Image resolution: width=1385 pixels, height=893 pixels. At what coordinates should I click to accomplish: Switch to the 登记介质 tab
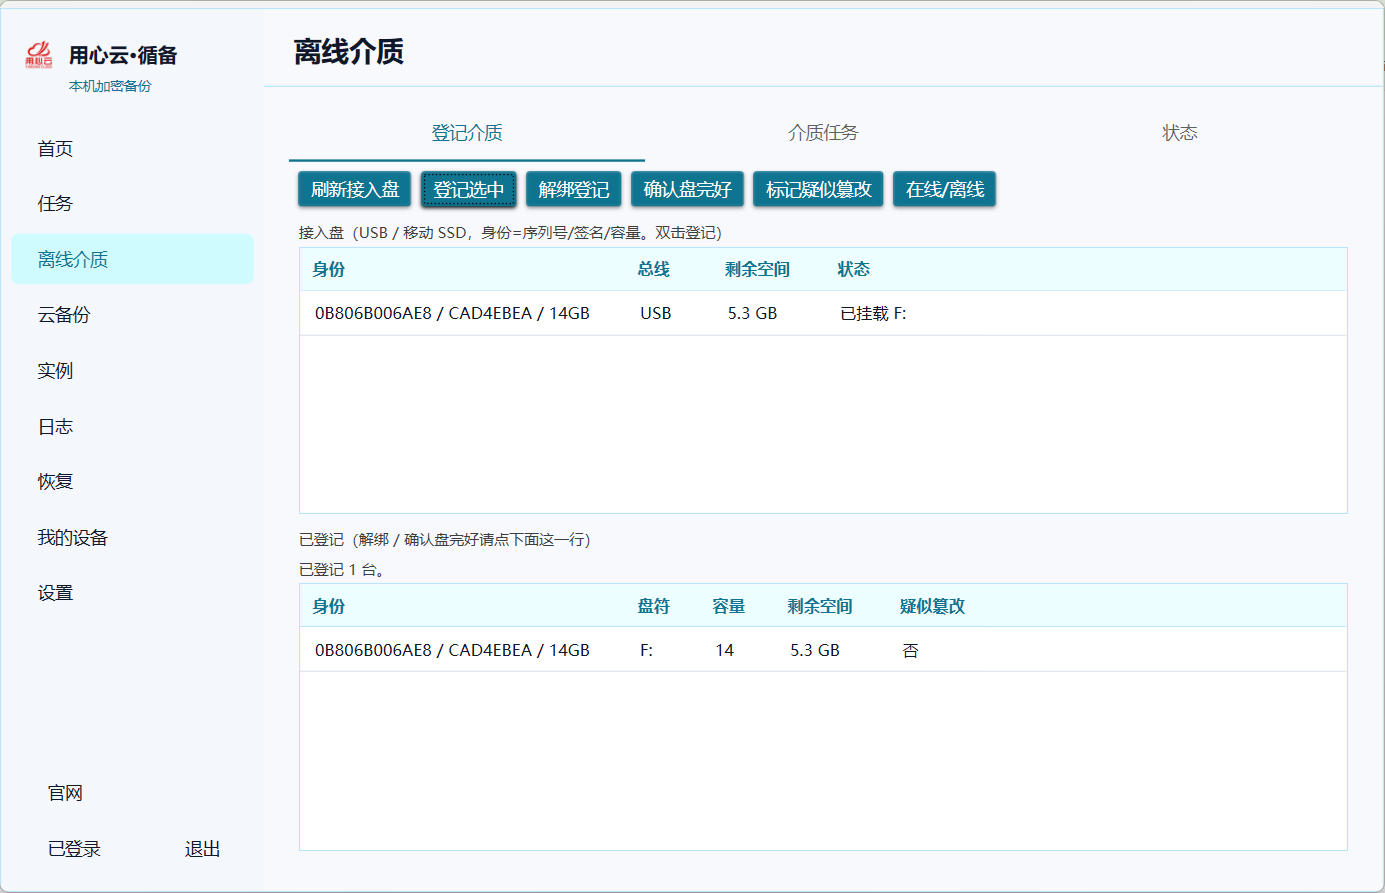(x=467, y=133)
